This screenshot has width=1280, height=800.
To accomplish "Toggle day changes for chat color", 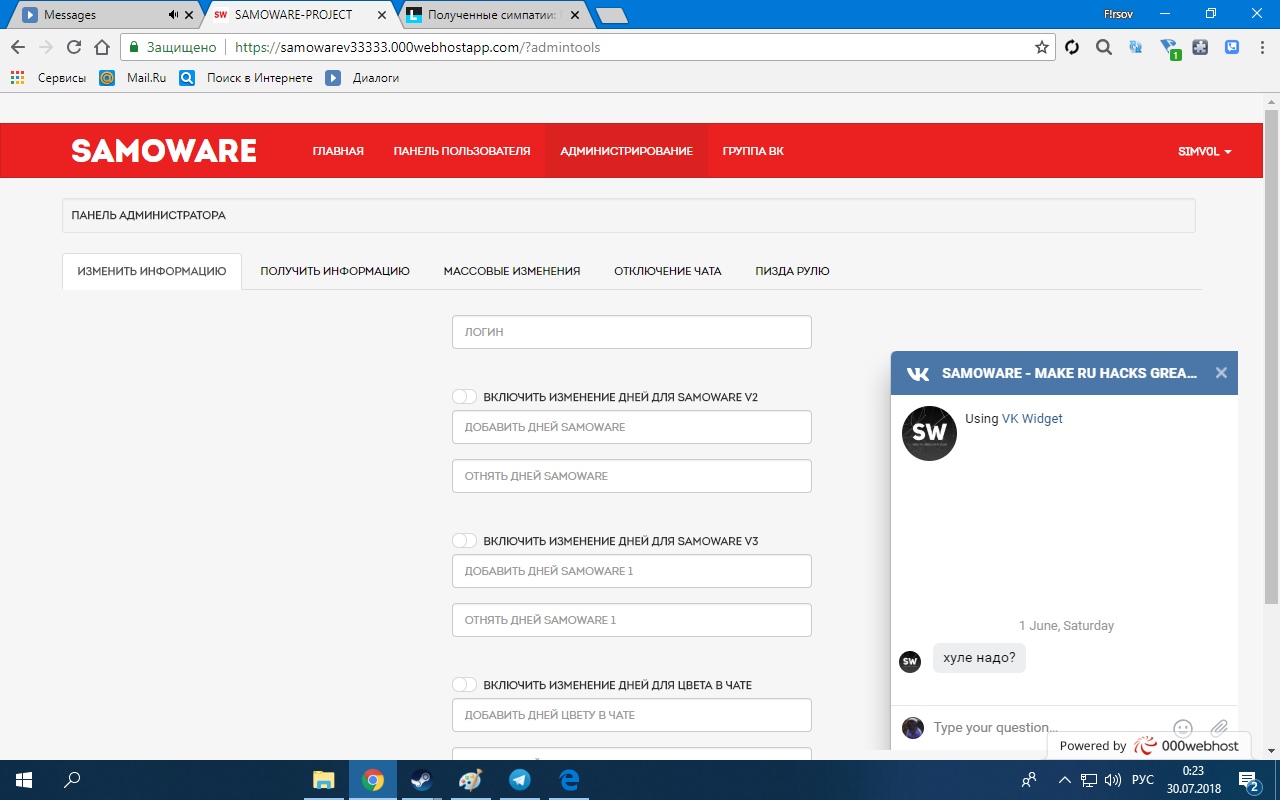I will (464, 685).
